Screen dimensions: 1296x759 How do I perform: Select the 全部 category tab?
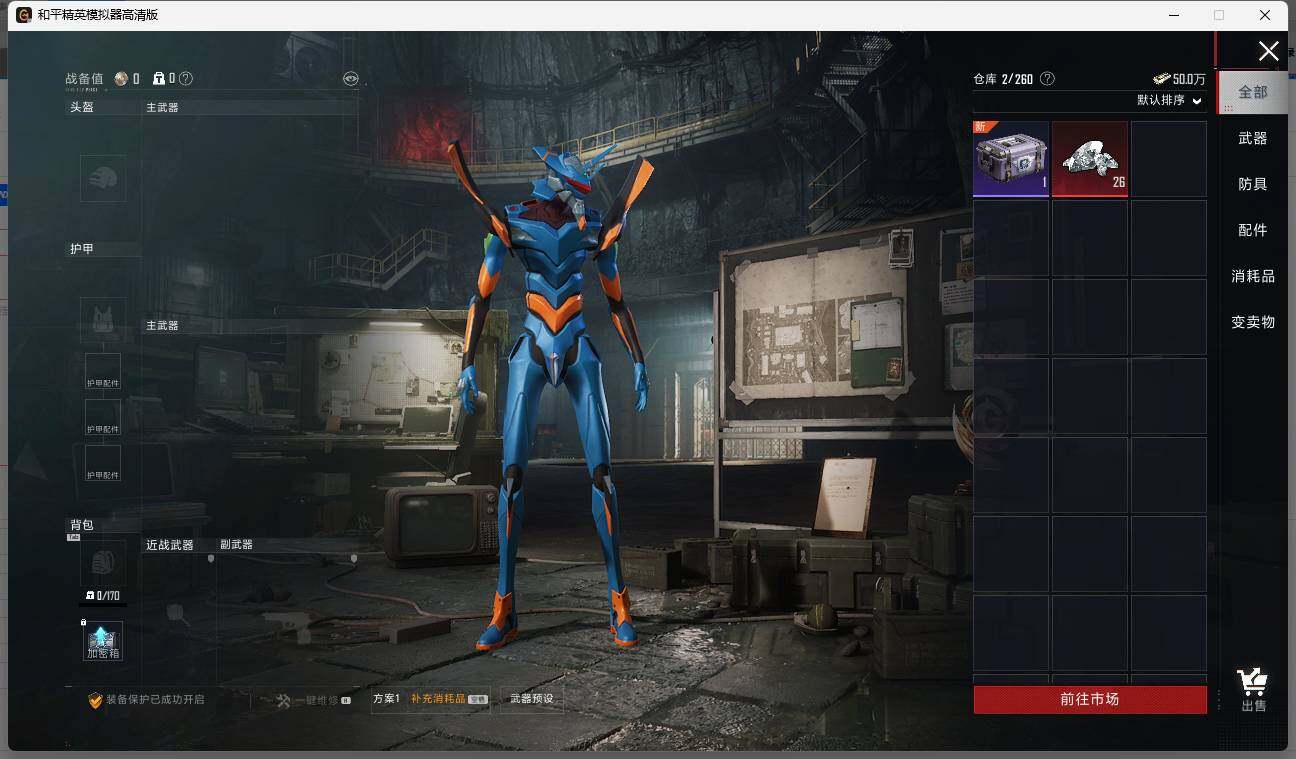click(1253, 92)
